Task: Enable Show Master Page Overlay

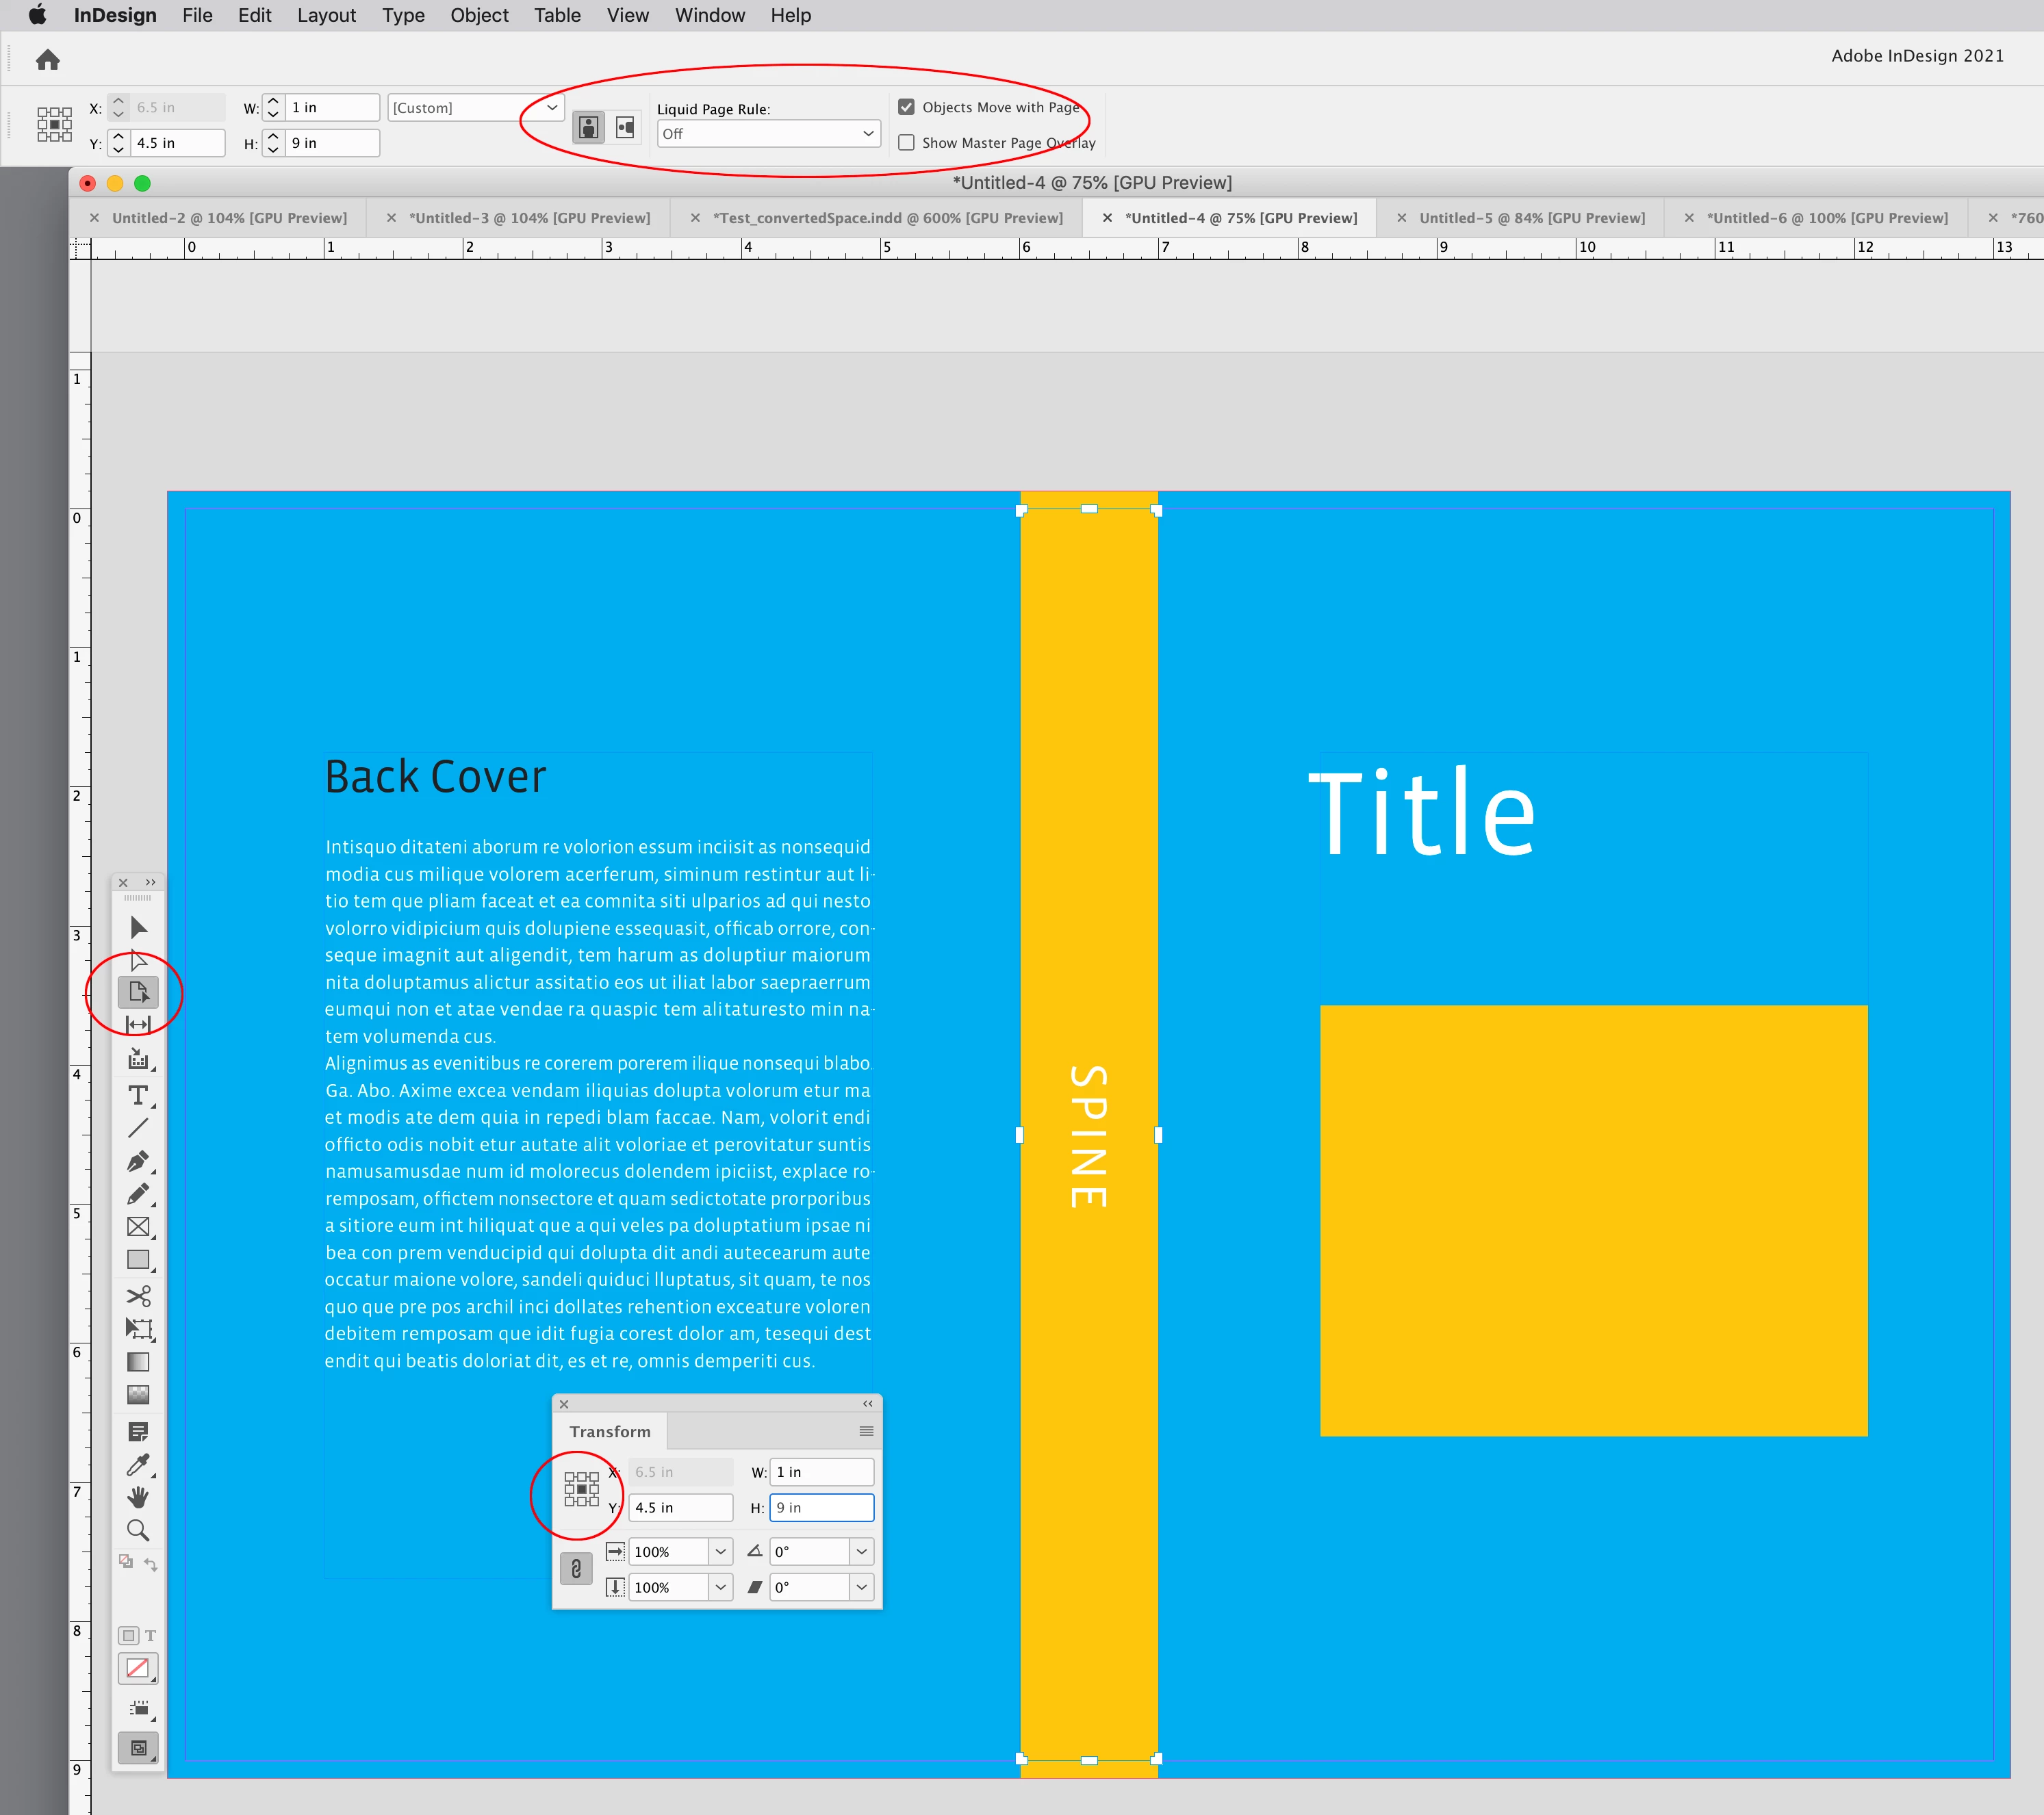Action: coord(906,143)
